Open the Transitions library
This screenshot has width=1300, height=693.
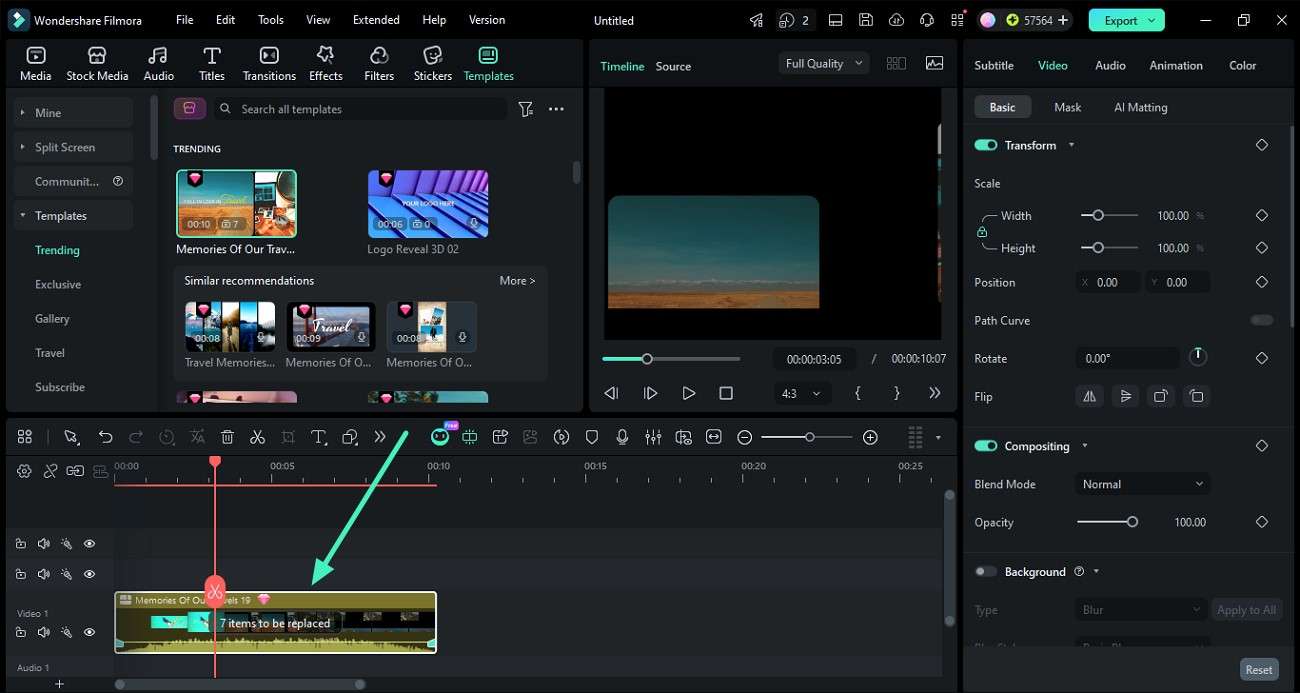tap(269, 63)
